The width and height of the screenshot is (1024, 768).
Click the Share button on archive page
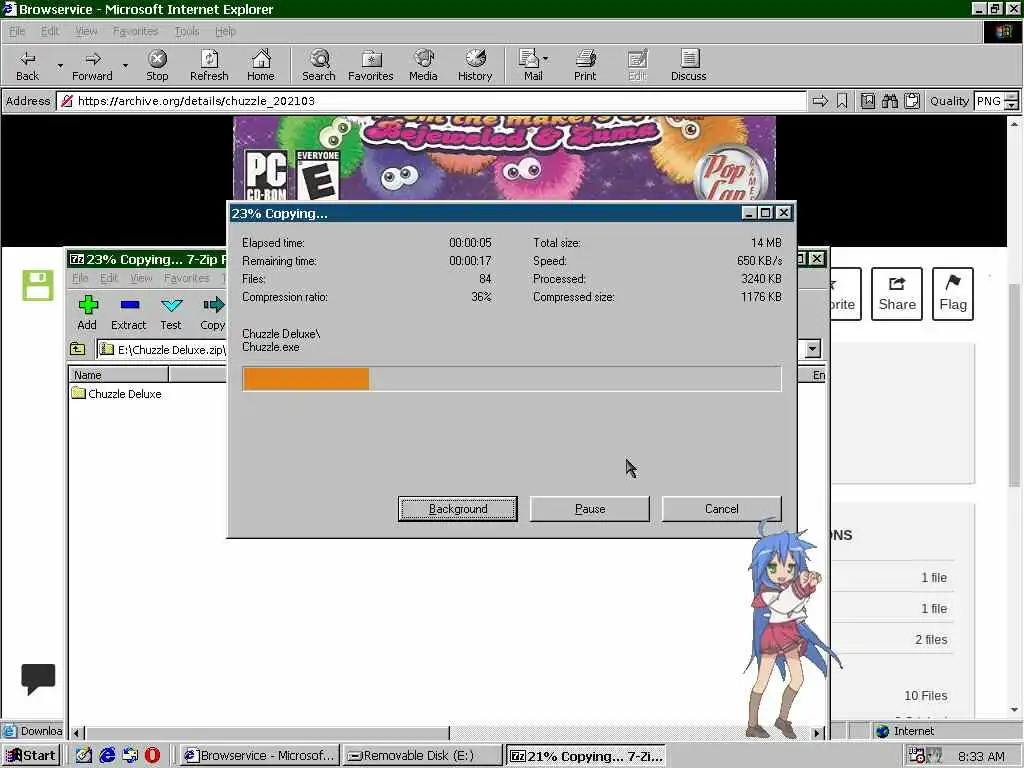[x=897, y=294]
